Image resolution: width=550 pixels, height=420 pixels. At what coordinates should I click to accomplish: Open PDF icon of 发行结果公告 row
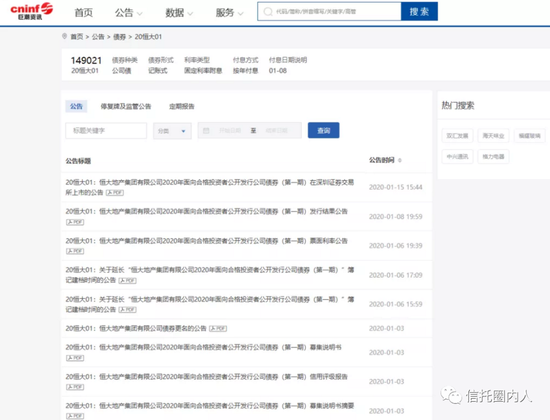[75, 222]
